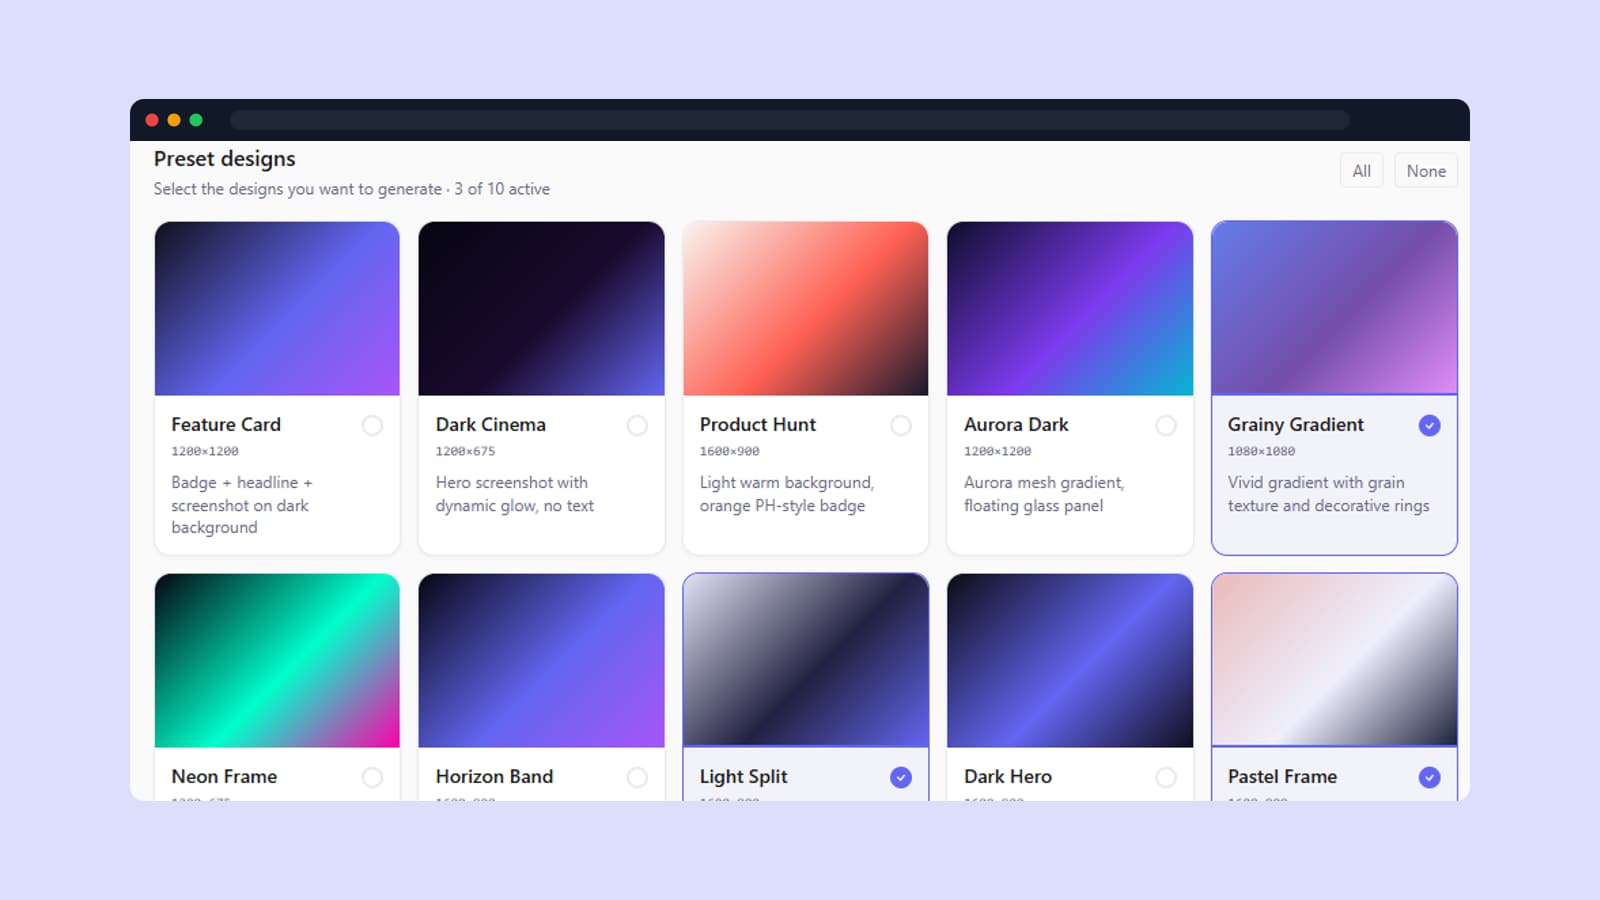Deselect the Pastel Frame preset

[1429, 777]
